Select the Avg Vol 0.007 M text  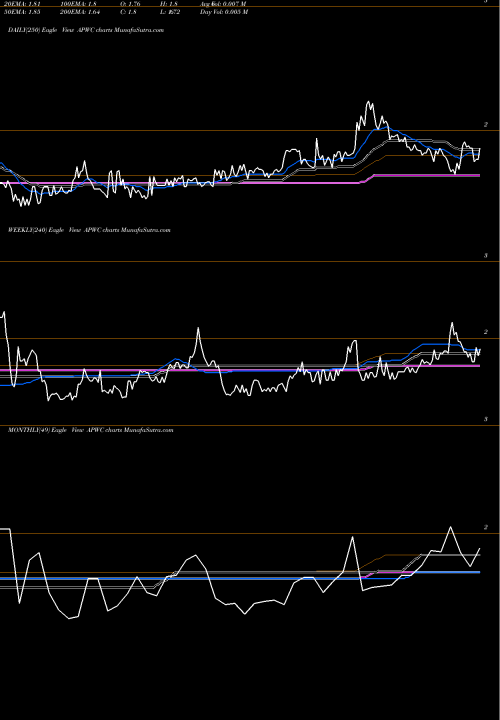223,4
